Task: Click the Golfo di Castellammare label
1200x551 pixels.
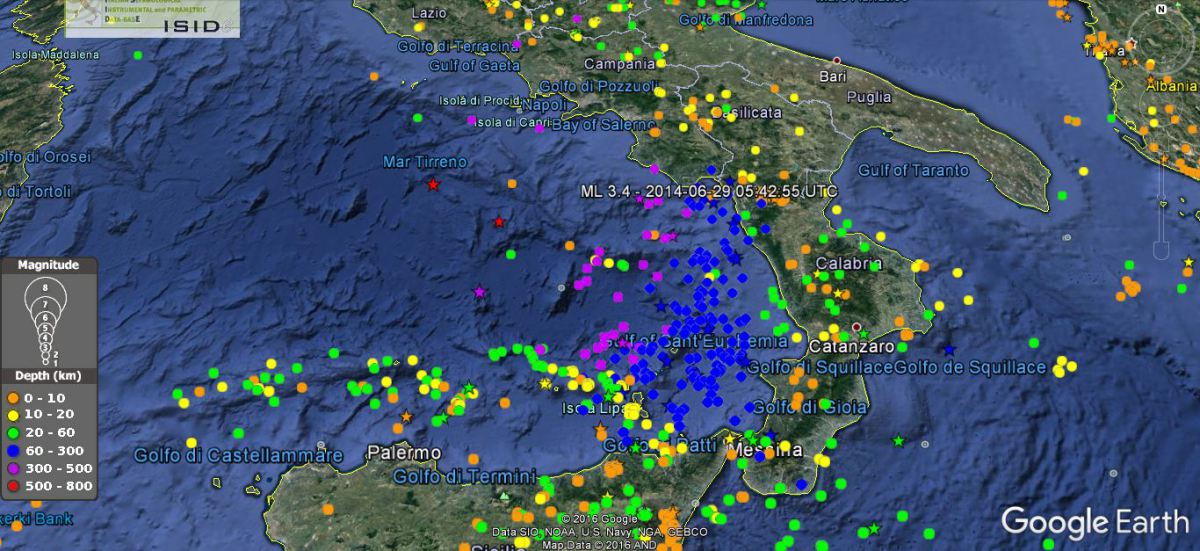Action: point(238,456)
